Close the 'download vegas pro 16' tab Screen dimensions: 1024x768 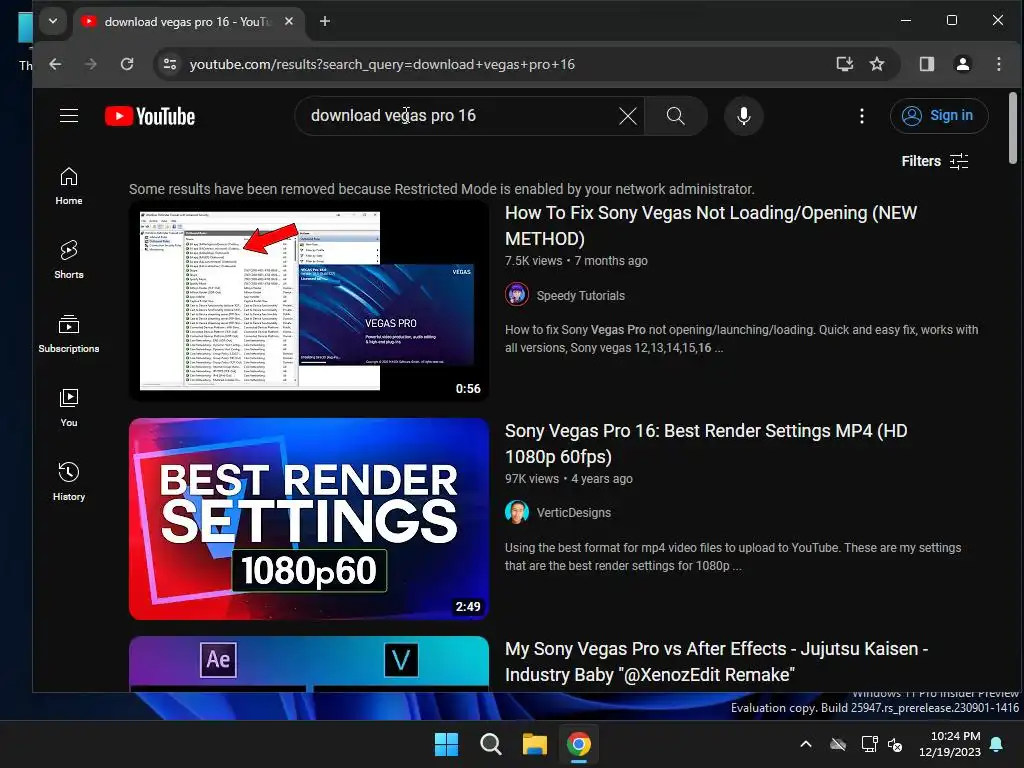(x=289, y=22)
